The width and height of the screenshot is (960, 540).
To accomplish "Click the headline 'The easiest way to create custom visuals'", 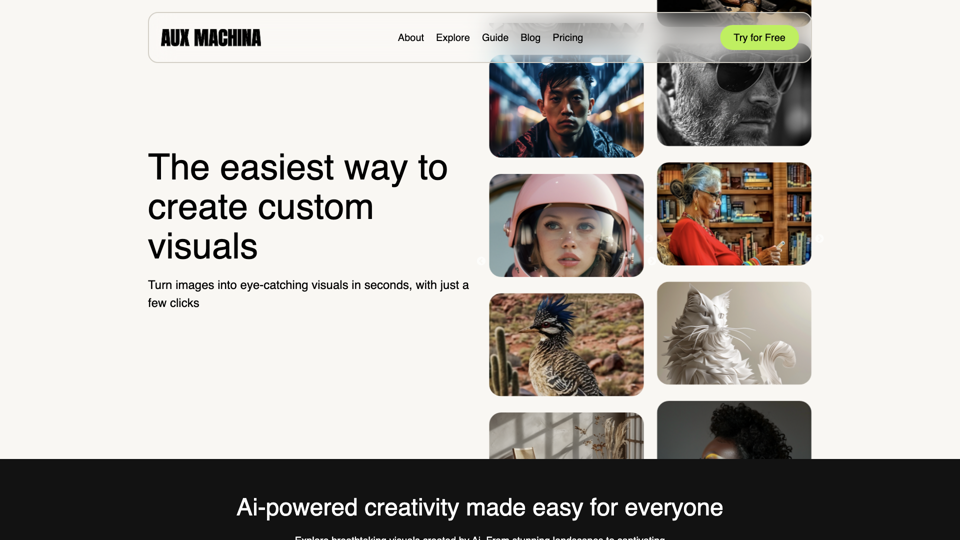I will [298, 206].
